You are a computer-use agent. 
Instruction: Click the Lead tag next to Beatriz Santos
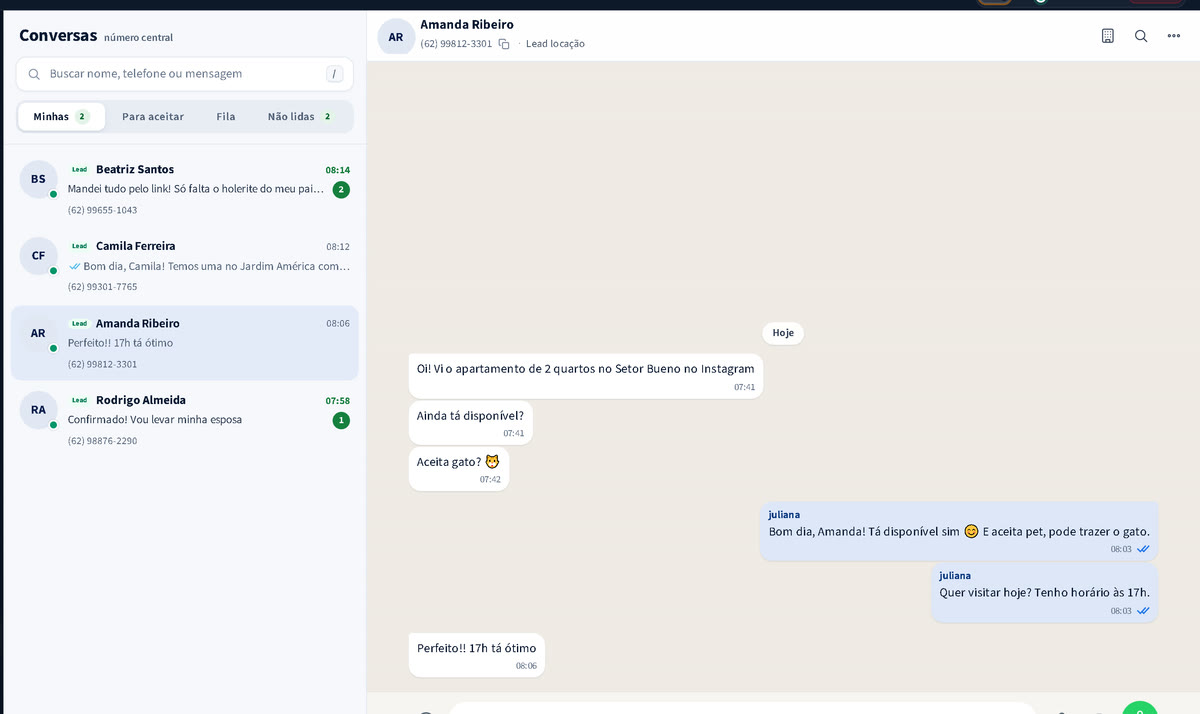79,170
